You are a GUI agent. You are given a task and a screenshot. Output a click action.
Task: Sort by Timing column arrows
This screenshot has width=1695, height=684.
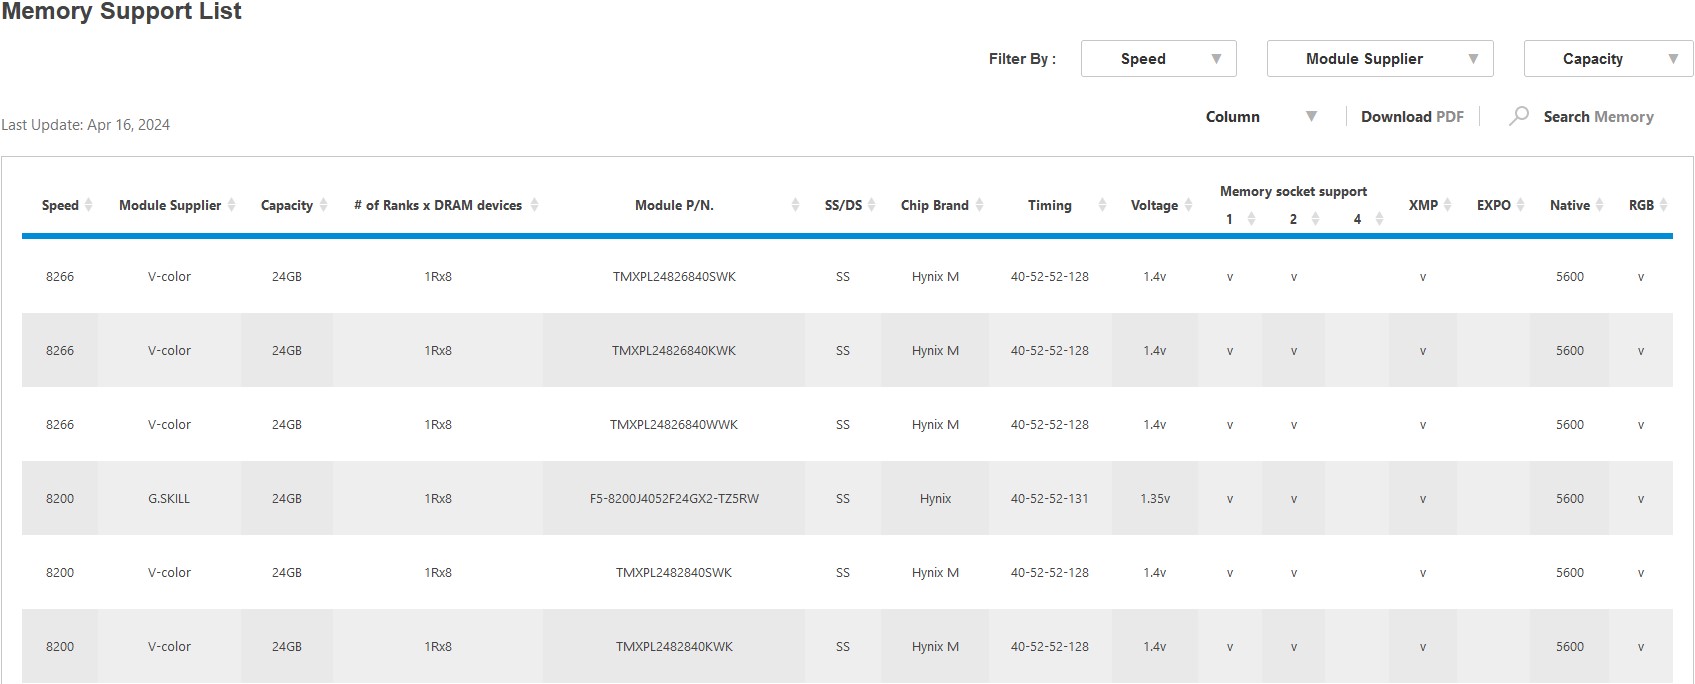pyautogui.click(x=1102, y=205)
